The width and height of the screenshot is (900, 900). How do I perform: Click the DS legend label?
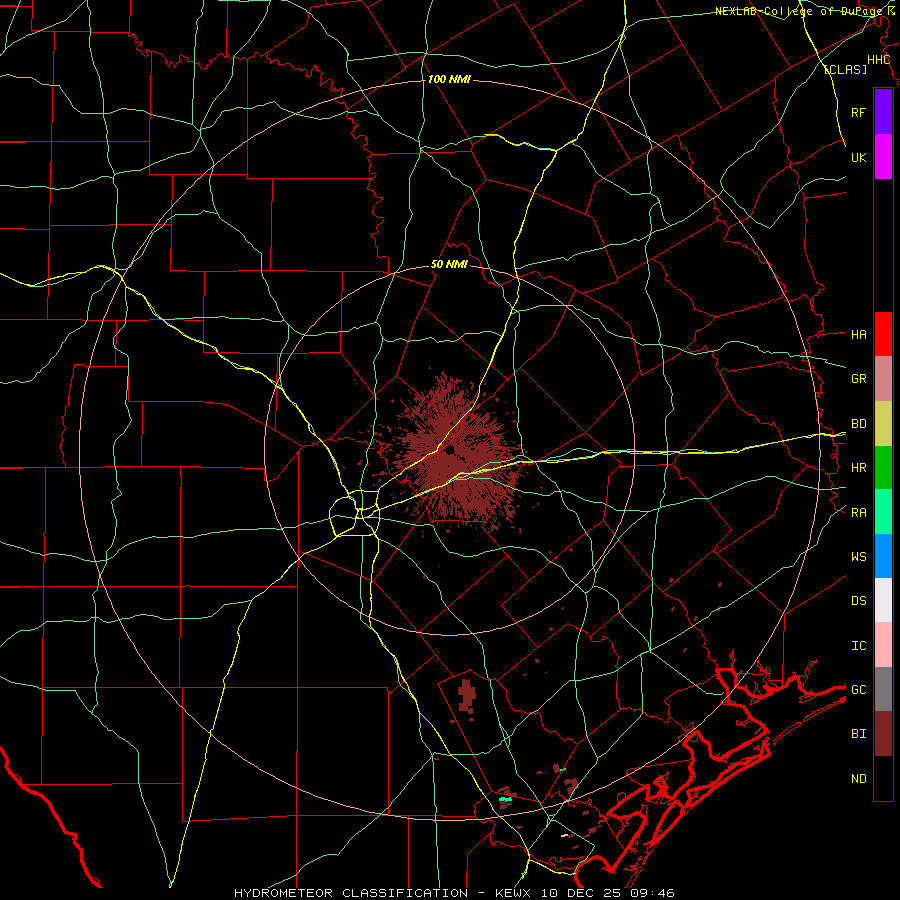click(x=858, y=601)
